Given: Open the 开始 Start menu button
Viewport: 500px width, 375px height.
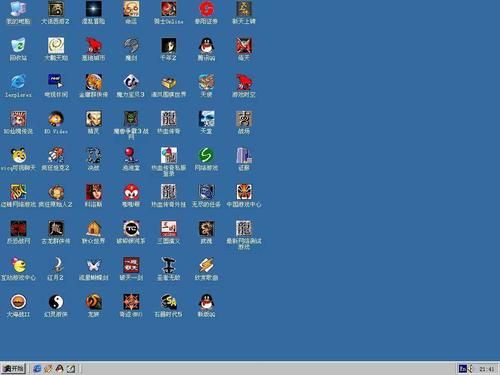Looking at the screenshot, I should tap(13, 369).
